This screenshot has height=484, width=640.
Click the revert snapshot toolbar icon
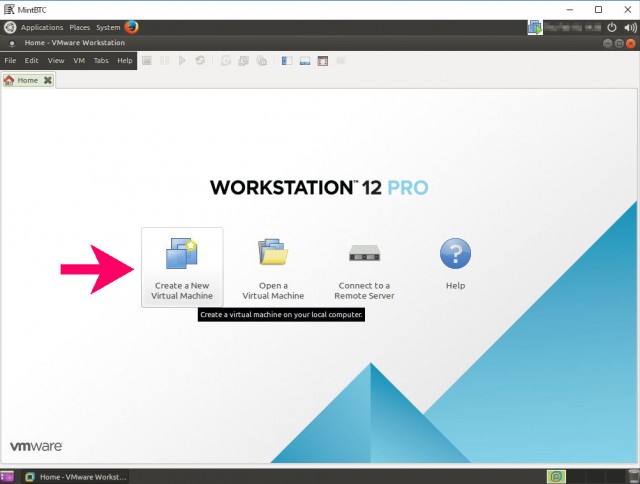click(x=244, y=61)
